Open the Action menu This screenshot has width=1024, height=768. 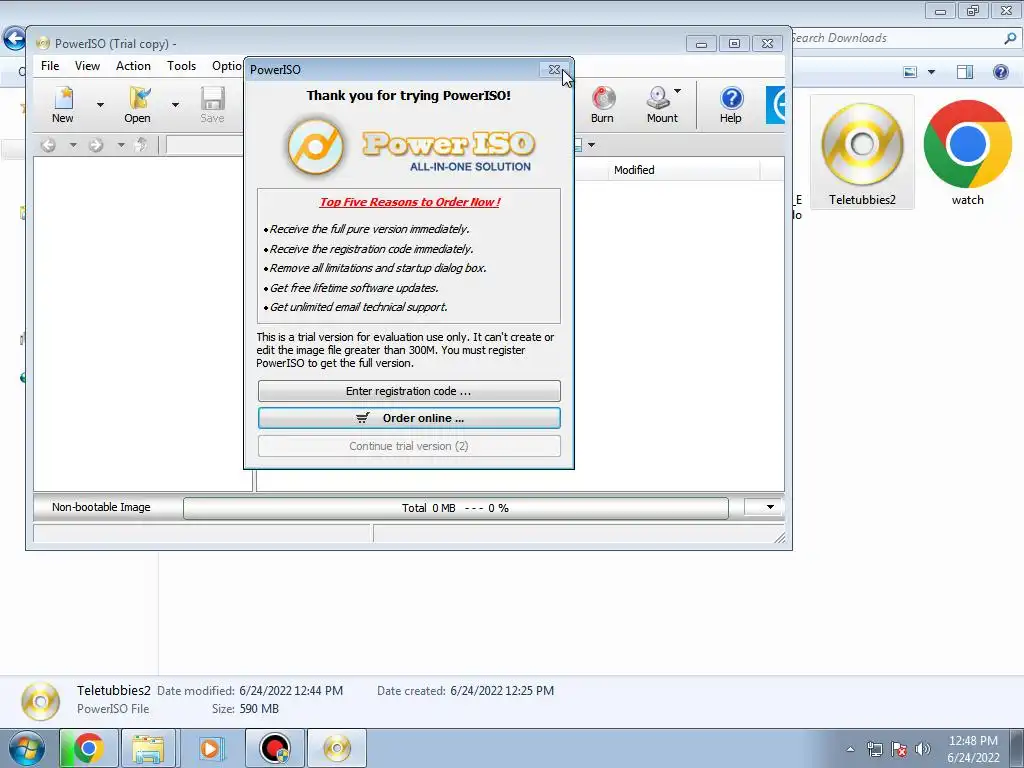coord(133,66)
